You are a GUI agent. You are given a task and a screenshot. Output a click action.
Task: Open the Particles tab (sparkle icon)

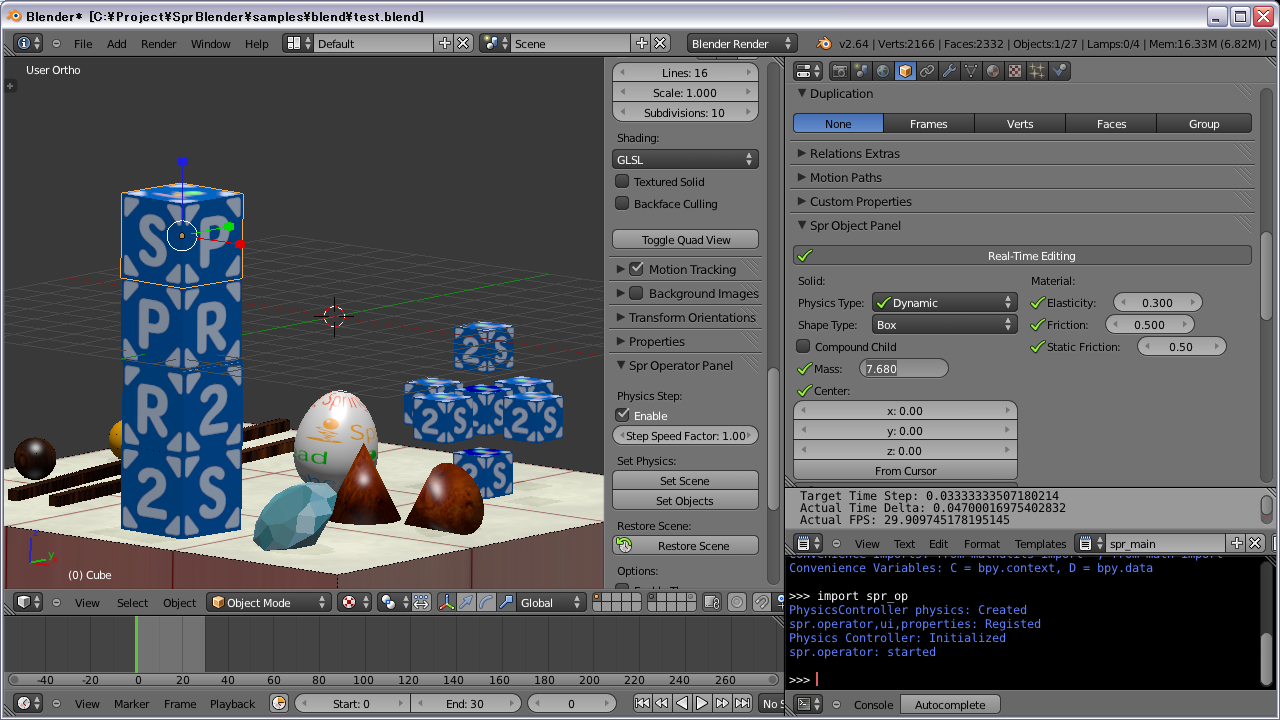(1037, 71)
